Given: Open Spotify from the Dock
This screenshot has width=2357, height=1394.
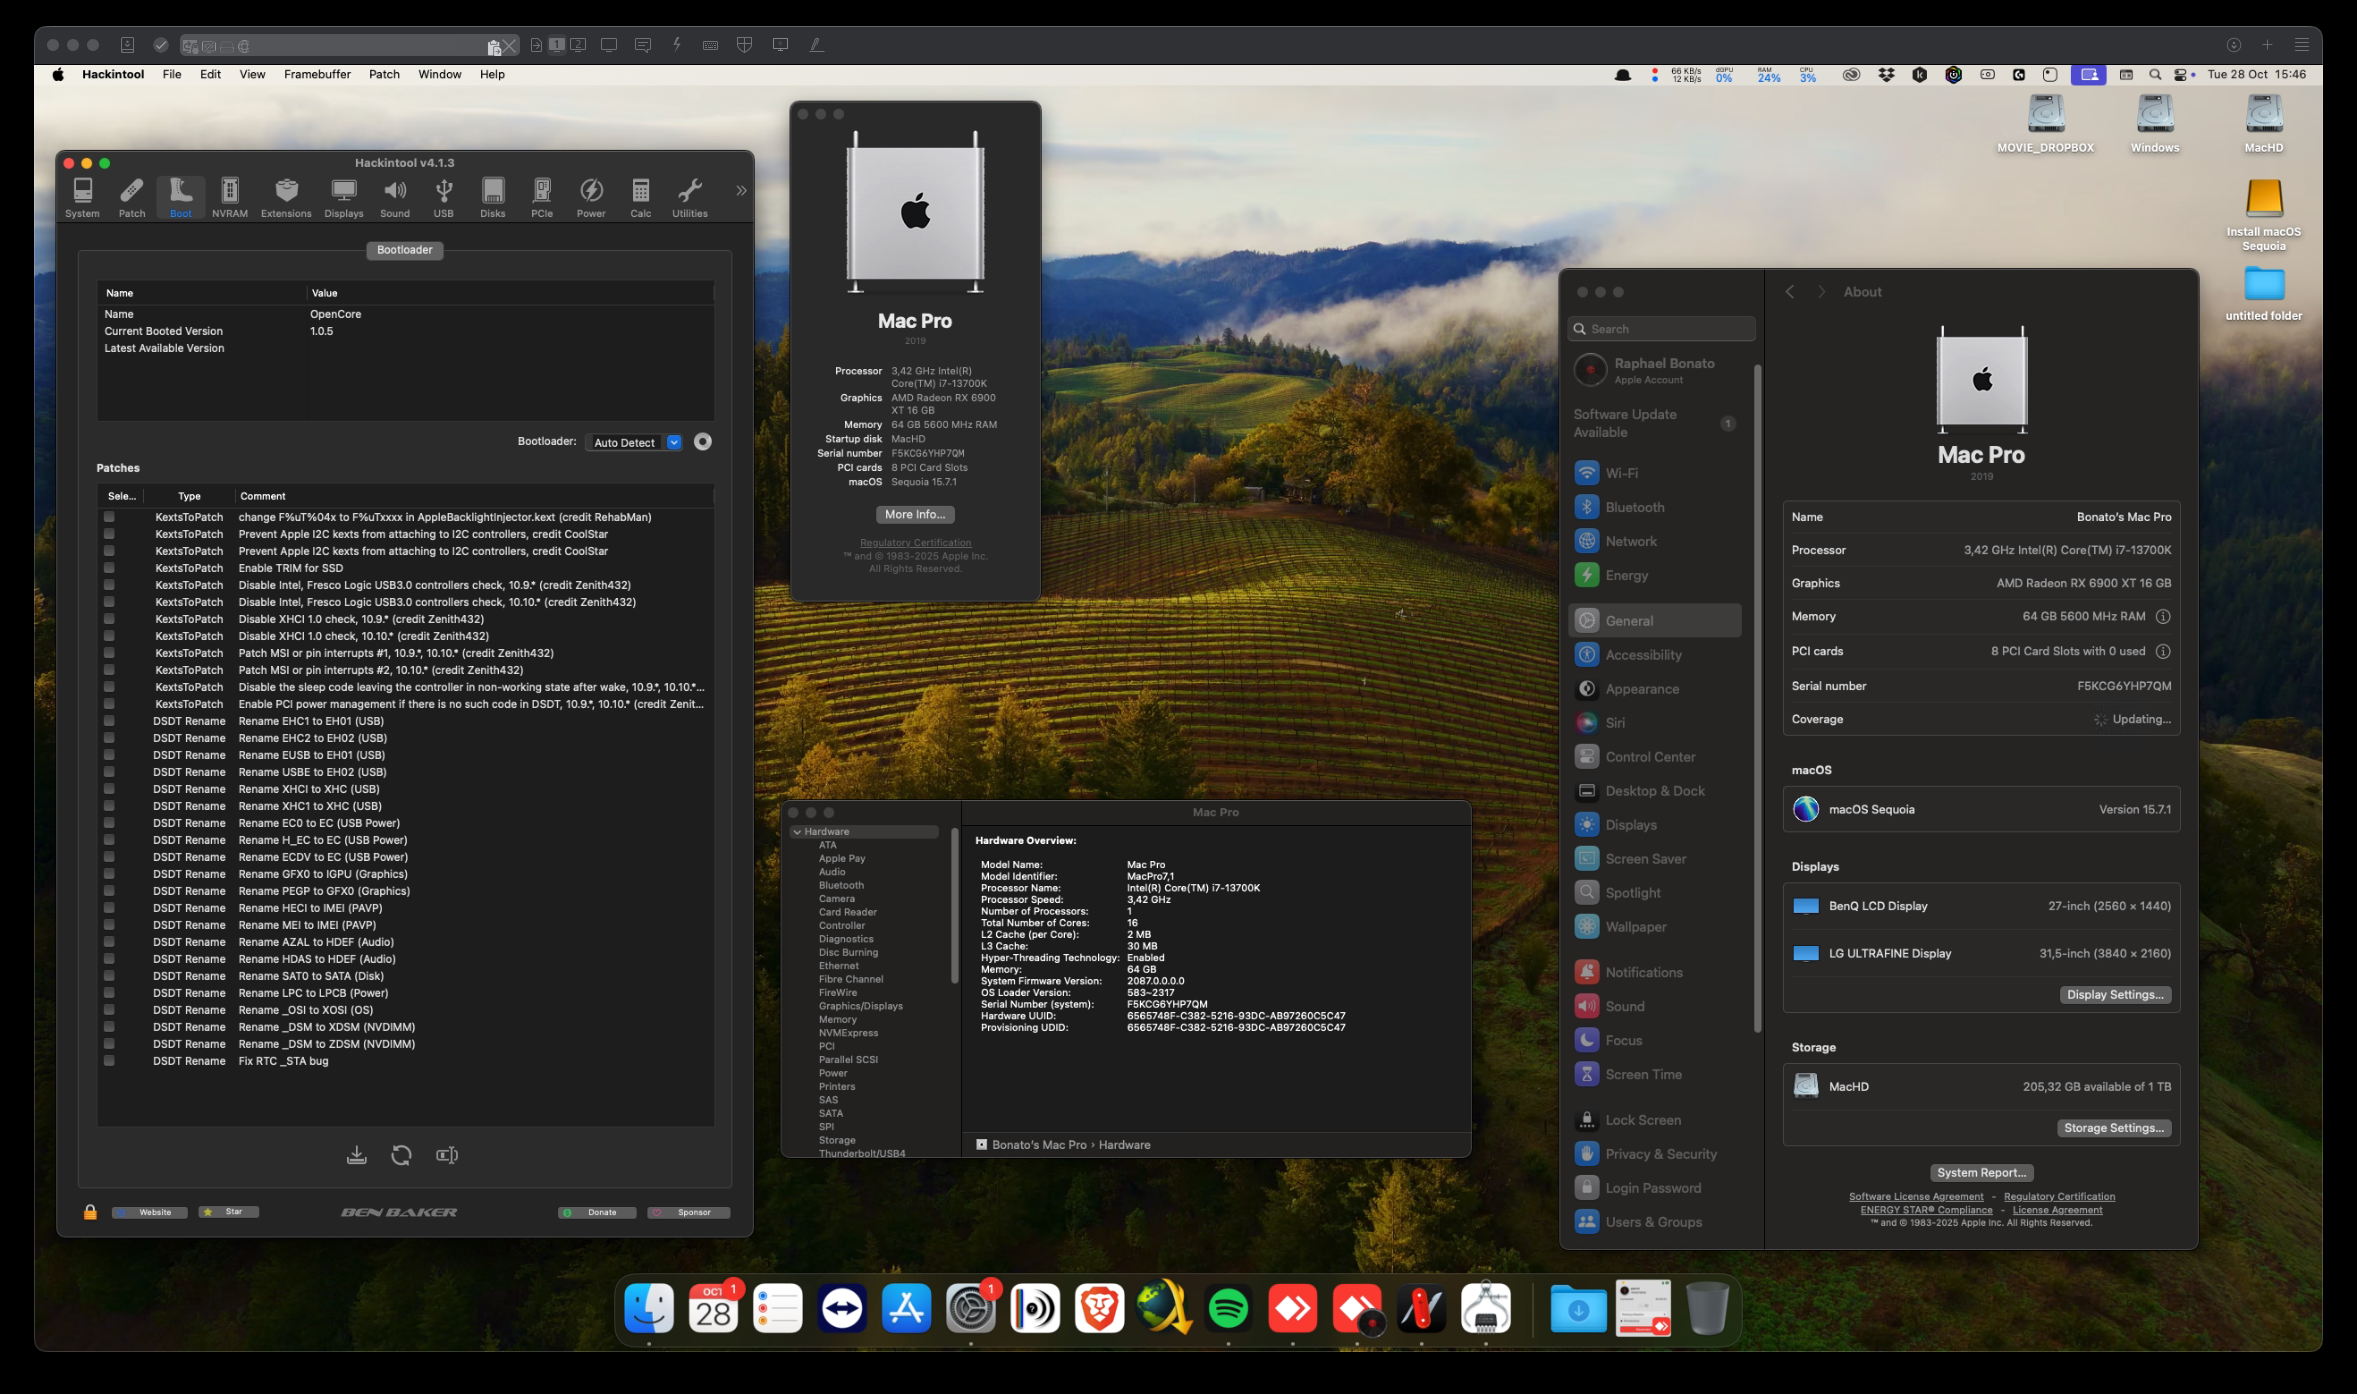Looking at the screenshot, I should 1228,1308.
